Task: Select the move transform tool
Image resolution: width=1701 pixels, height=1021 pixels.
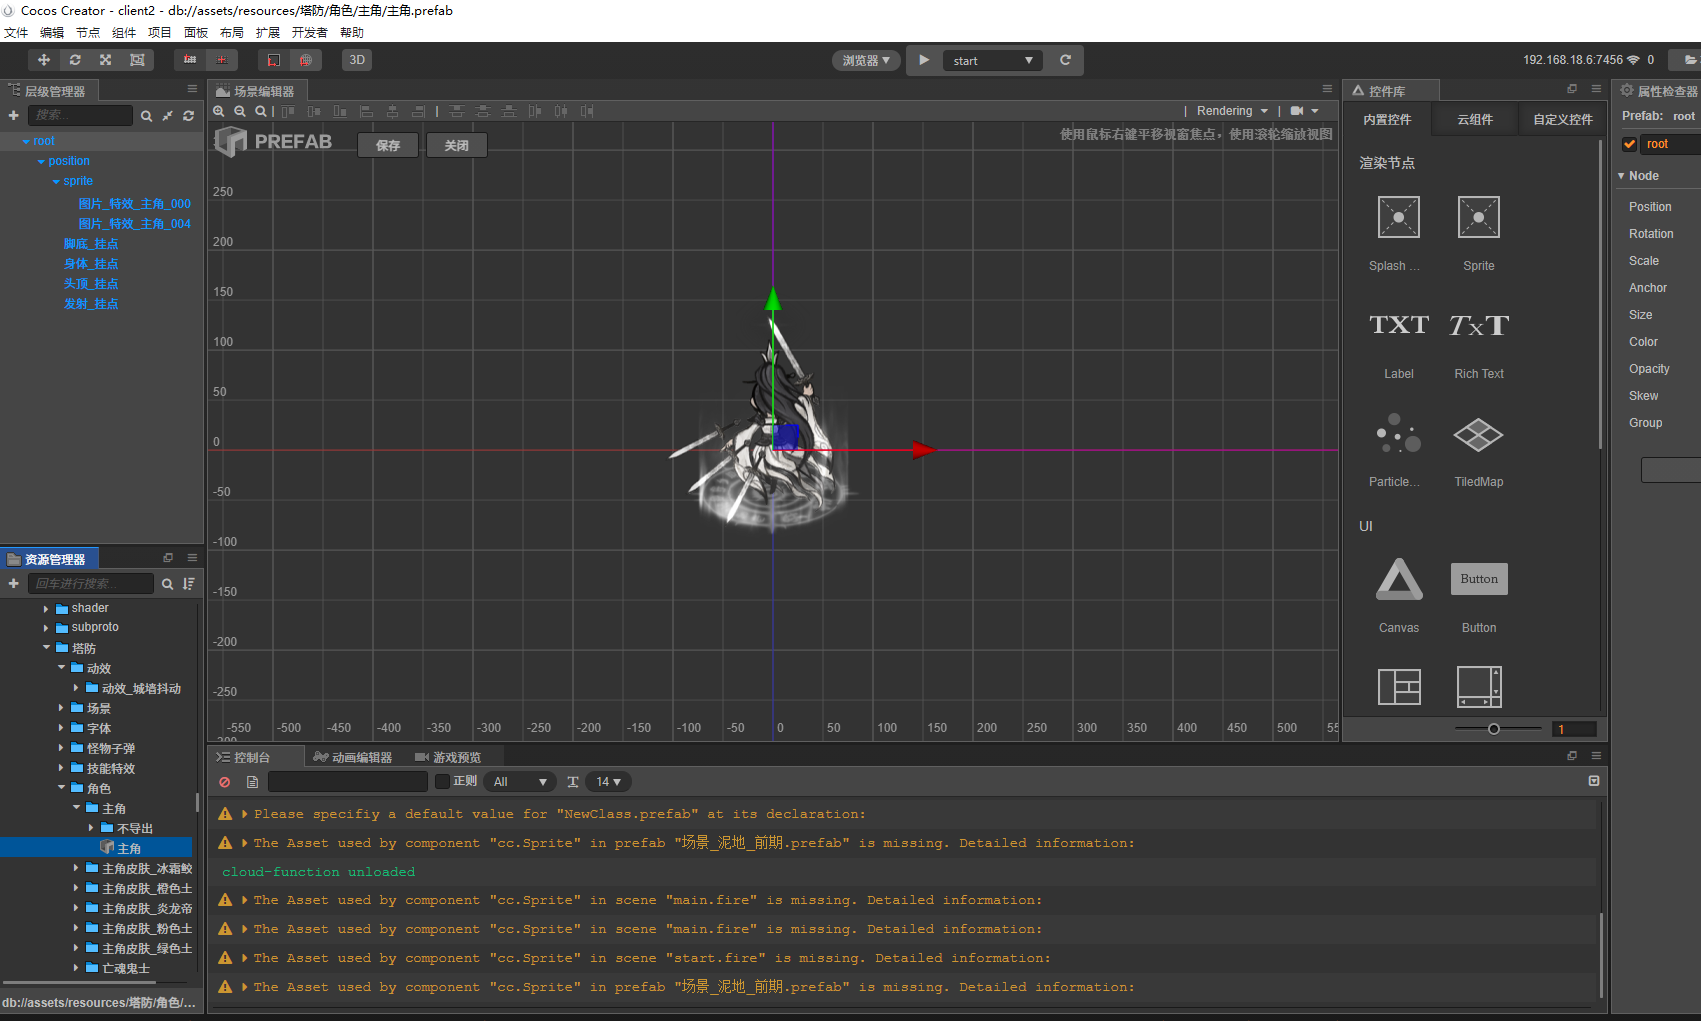Action: pyautogui.click(x=44, y=60)
